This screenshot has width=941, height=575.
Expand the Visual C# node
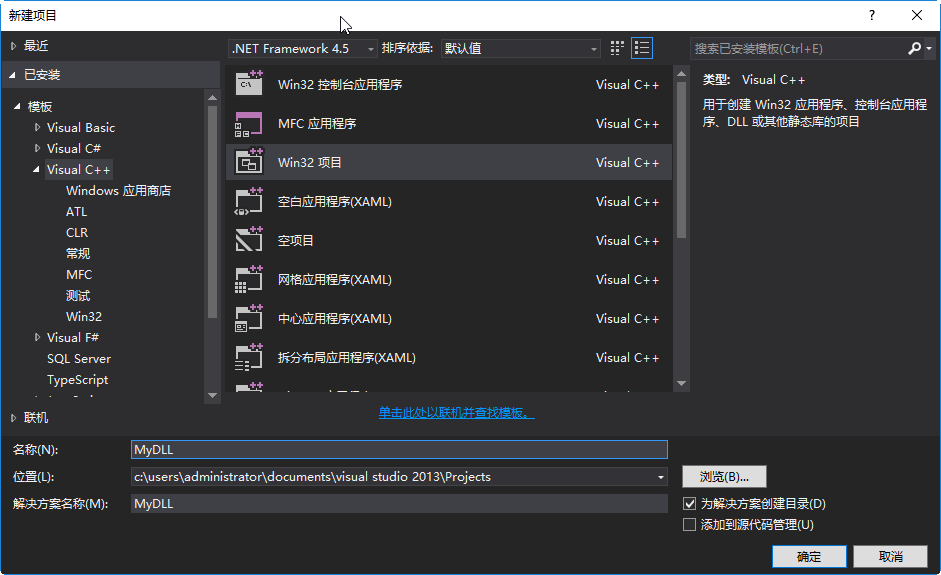(37, 148)
